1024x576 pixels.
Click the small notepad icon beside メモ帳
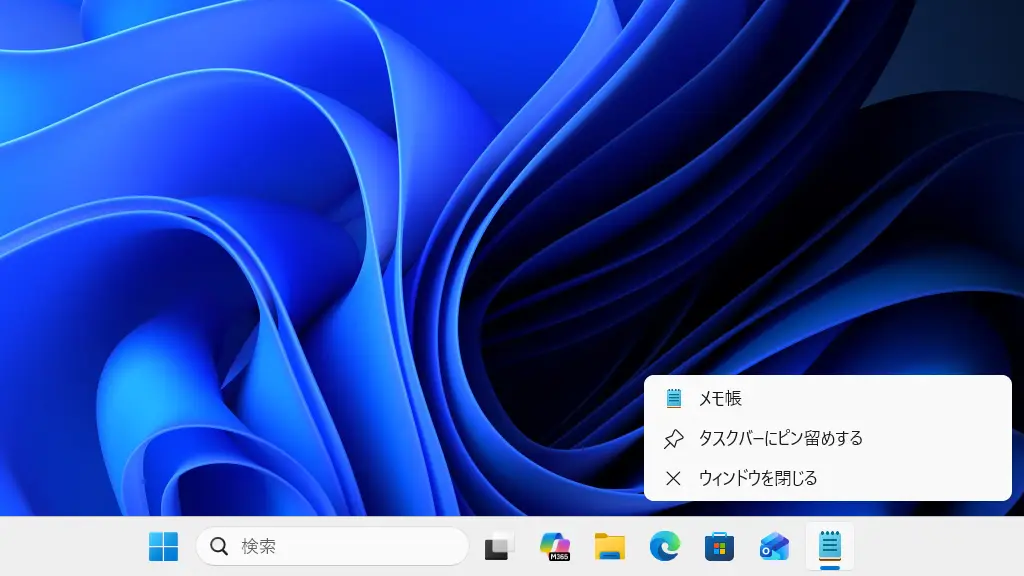pos(674,398)
